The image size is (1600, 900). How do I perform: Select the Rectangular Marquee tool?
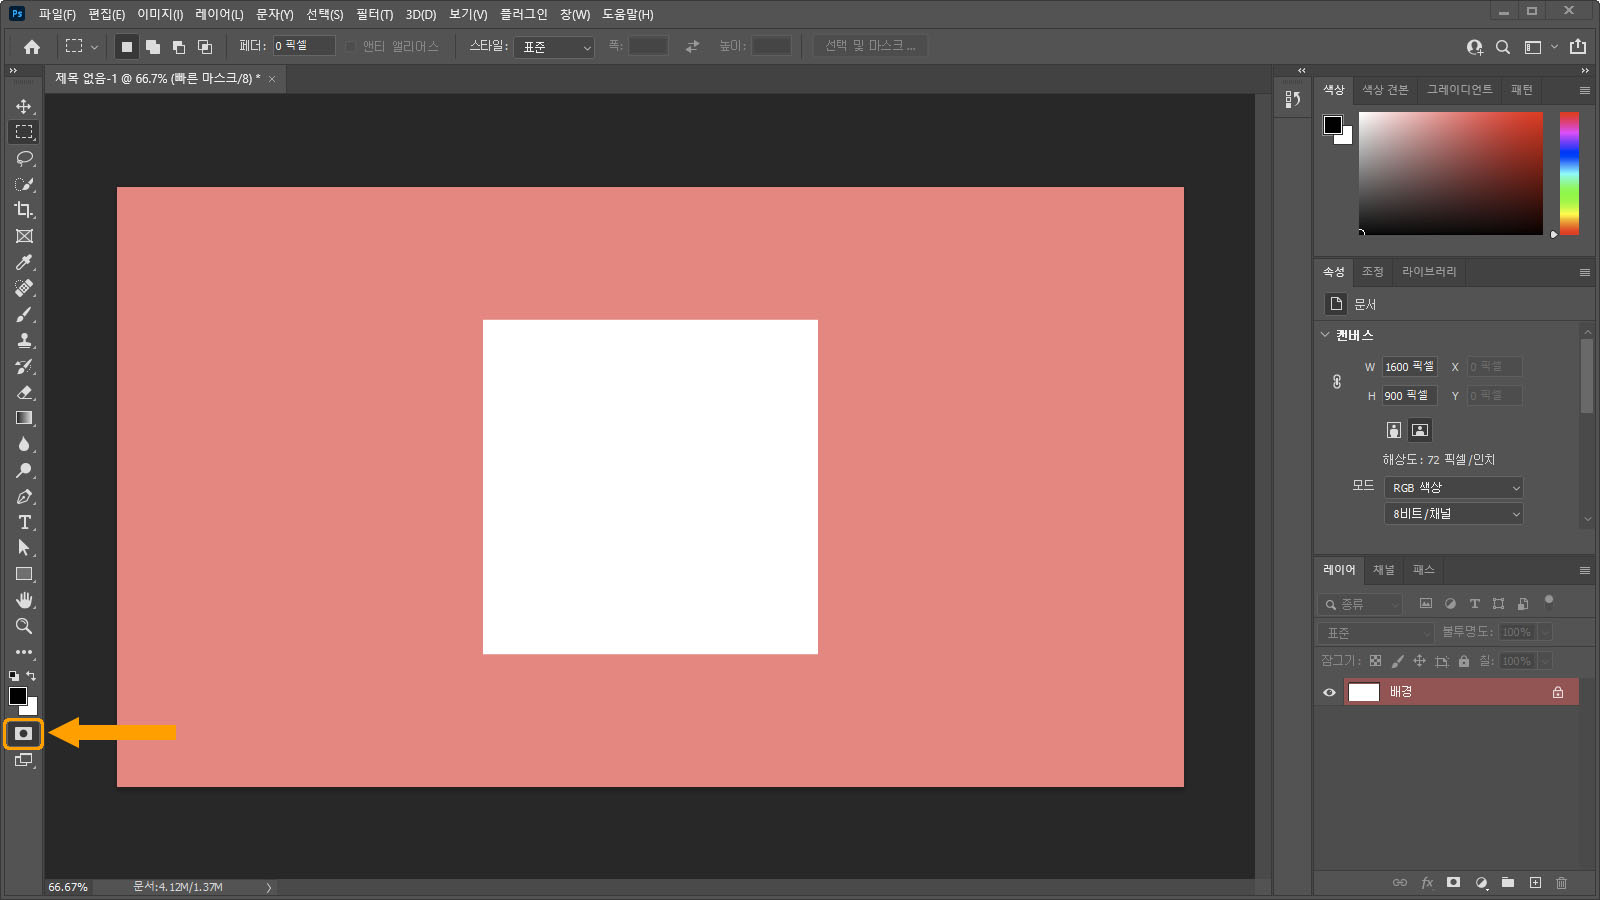pos(24,132)
